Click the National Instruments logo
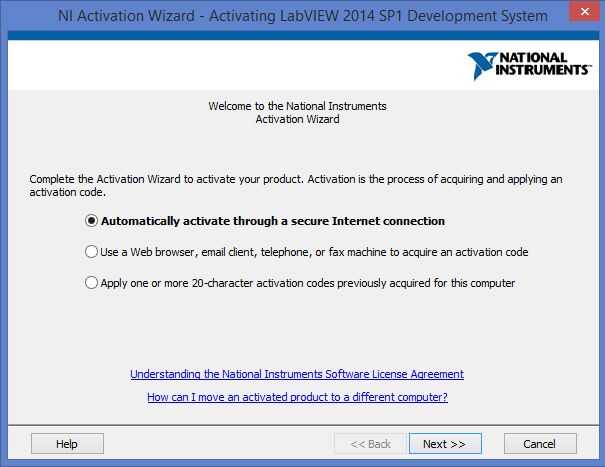Screen dimensions: 605x467 [x=530, y=65]
